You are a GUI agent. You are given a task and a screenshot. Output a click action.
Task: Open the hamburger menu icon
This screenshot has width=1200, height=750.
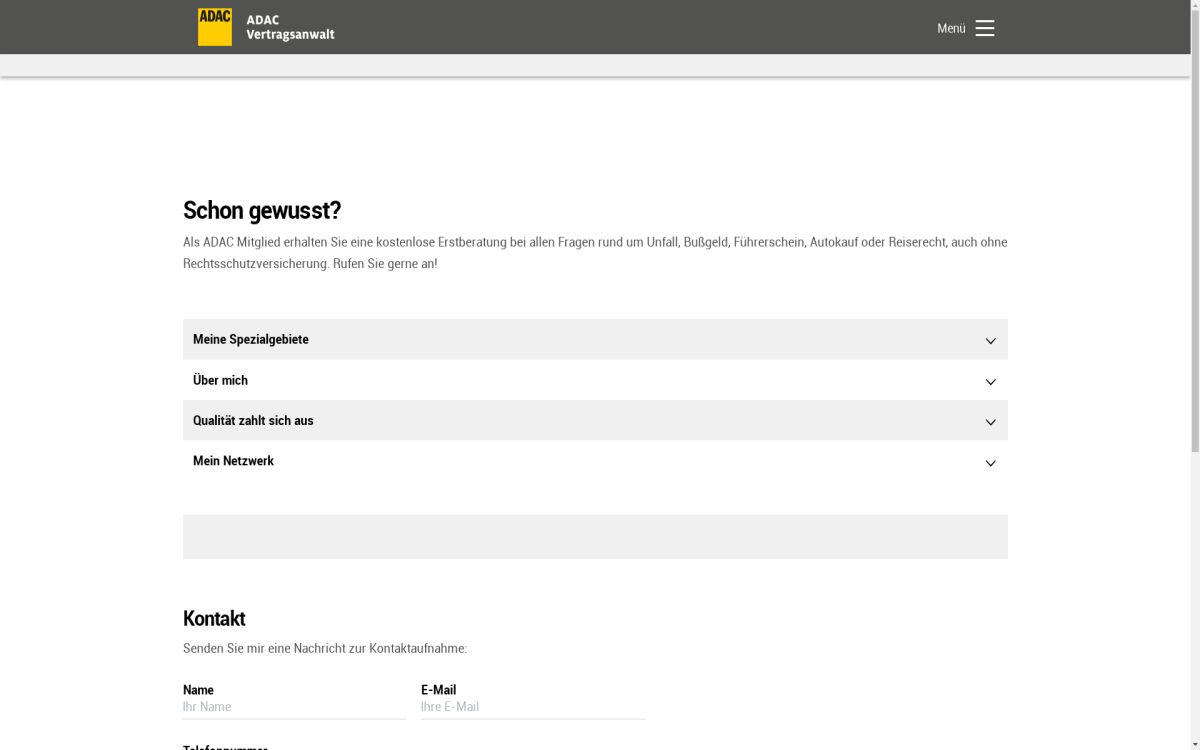[x=984, y=28]
